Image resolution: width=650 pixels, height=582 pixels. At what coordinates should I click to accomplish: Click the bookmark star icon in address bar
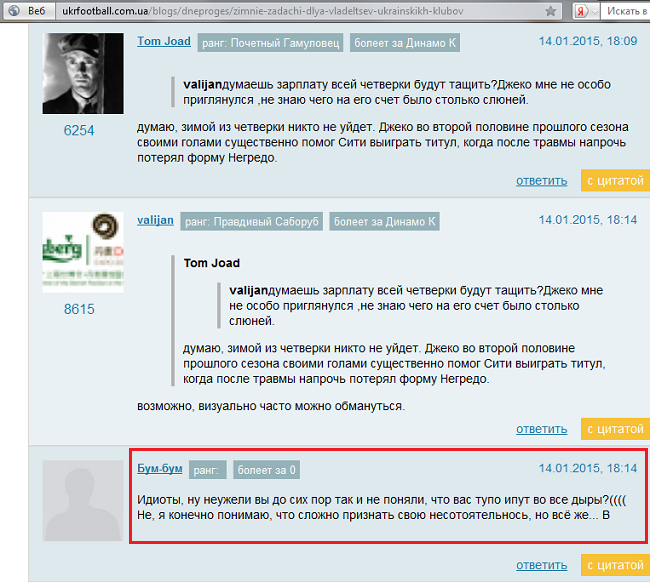click(551, 11)
